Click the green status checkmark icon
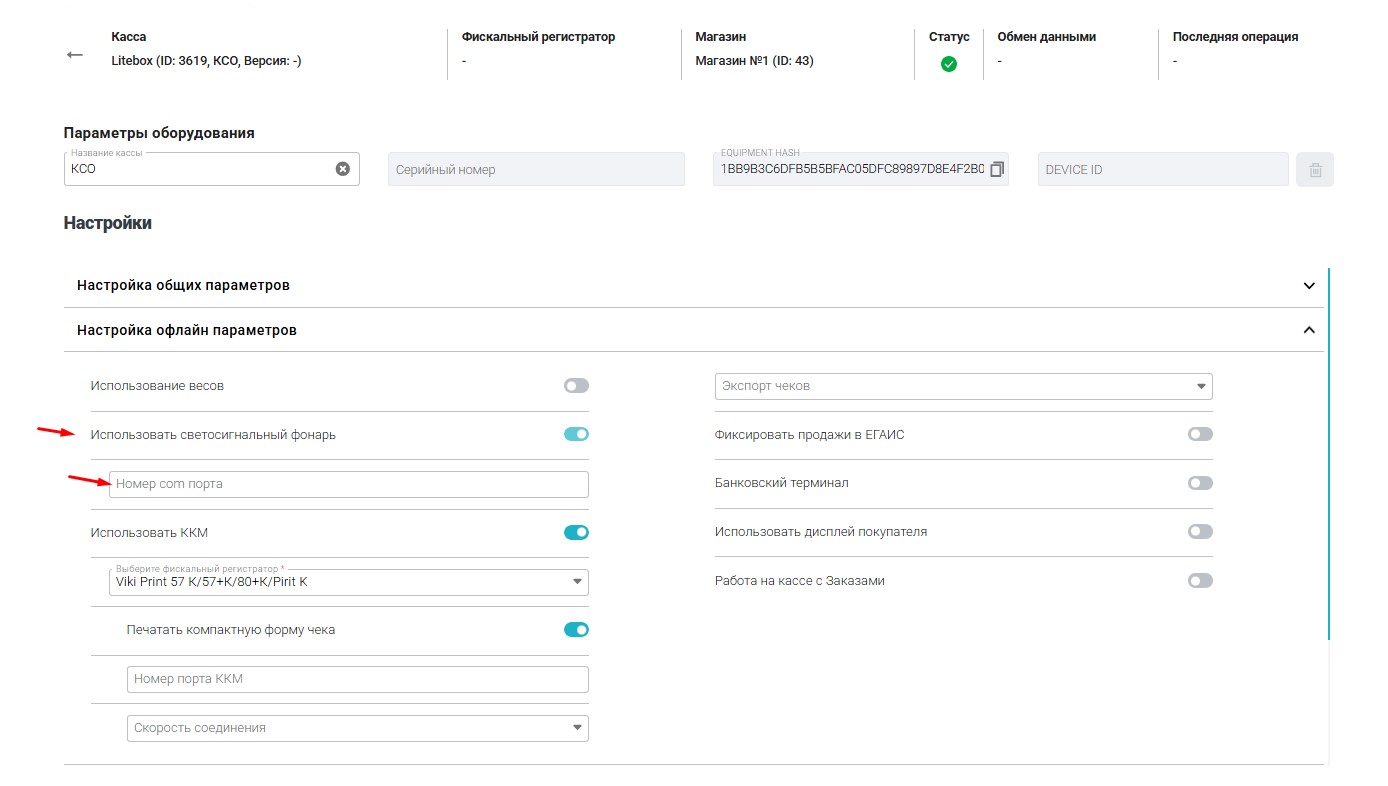Screen dimensions: 1388x786 949,64
